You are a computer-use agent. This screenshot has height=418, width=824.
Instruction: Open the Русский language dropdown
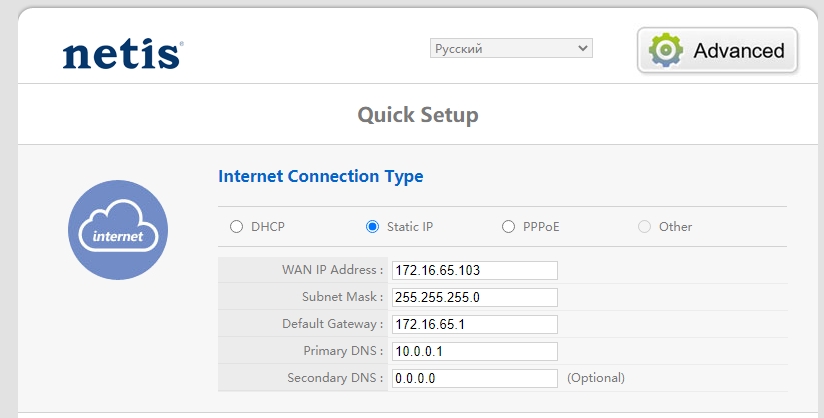pyautogui.click(x=511, y=48)
